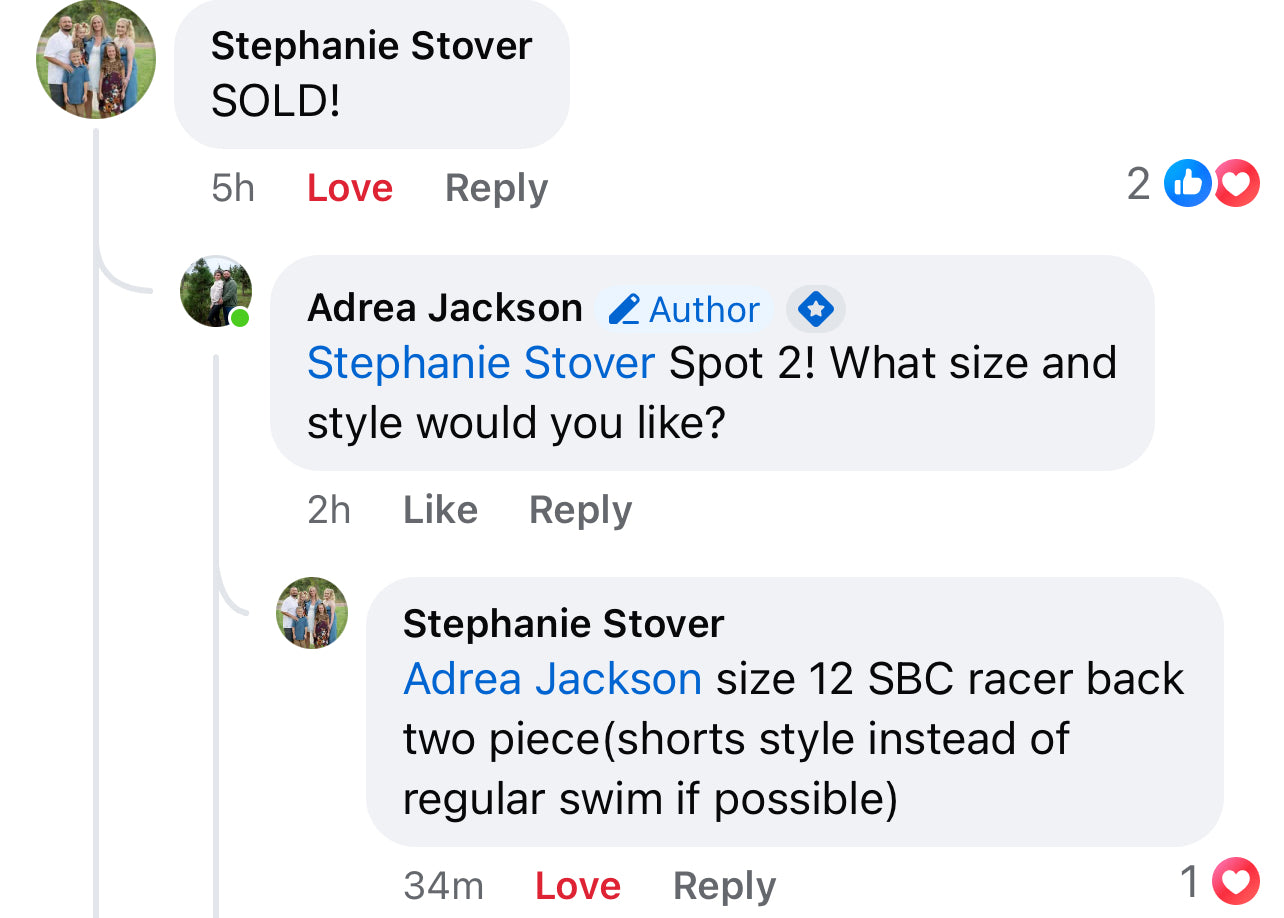Screen dimensions: 1284x918
Task: Click the heart reaction icon on the size 12 comment
Action: click(x=1235, y=882)
